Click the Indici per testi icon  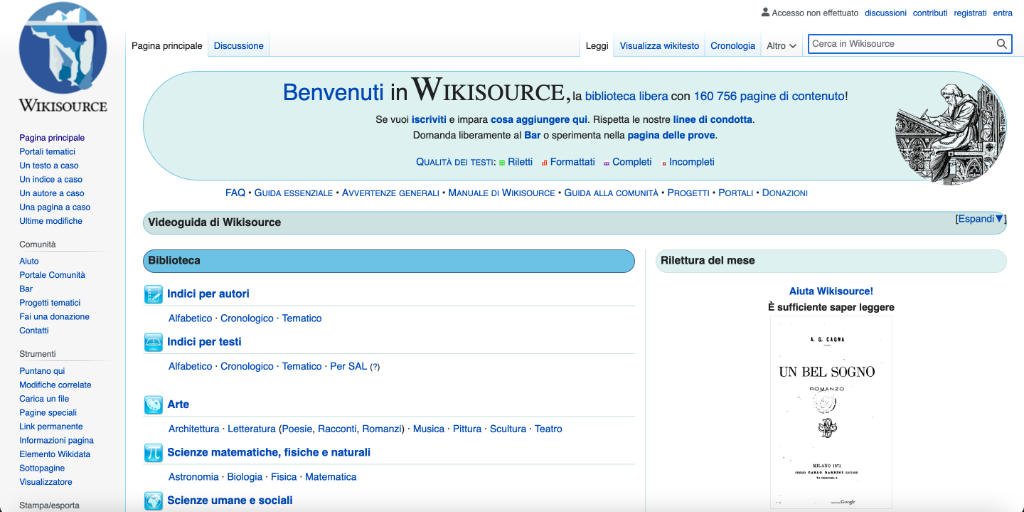153,342
